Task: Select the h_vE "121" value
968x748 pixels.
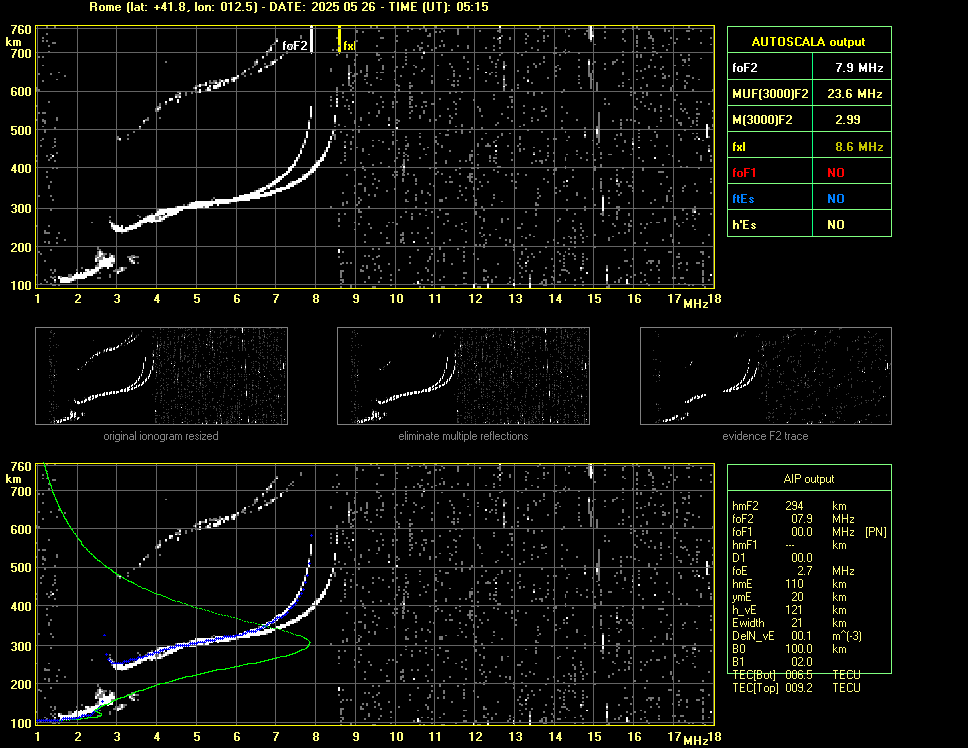Action: click(794, 610)
